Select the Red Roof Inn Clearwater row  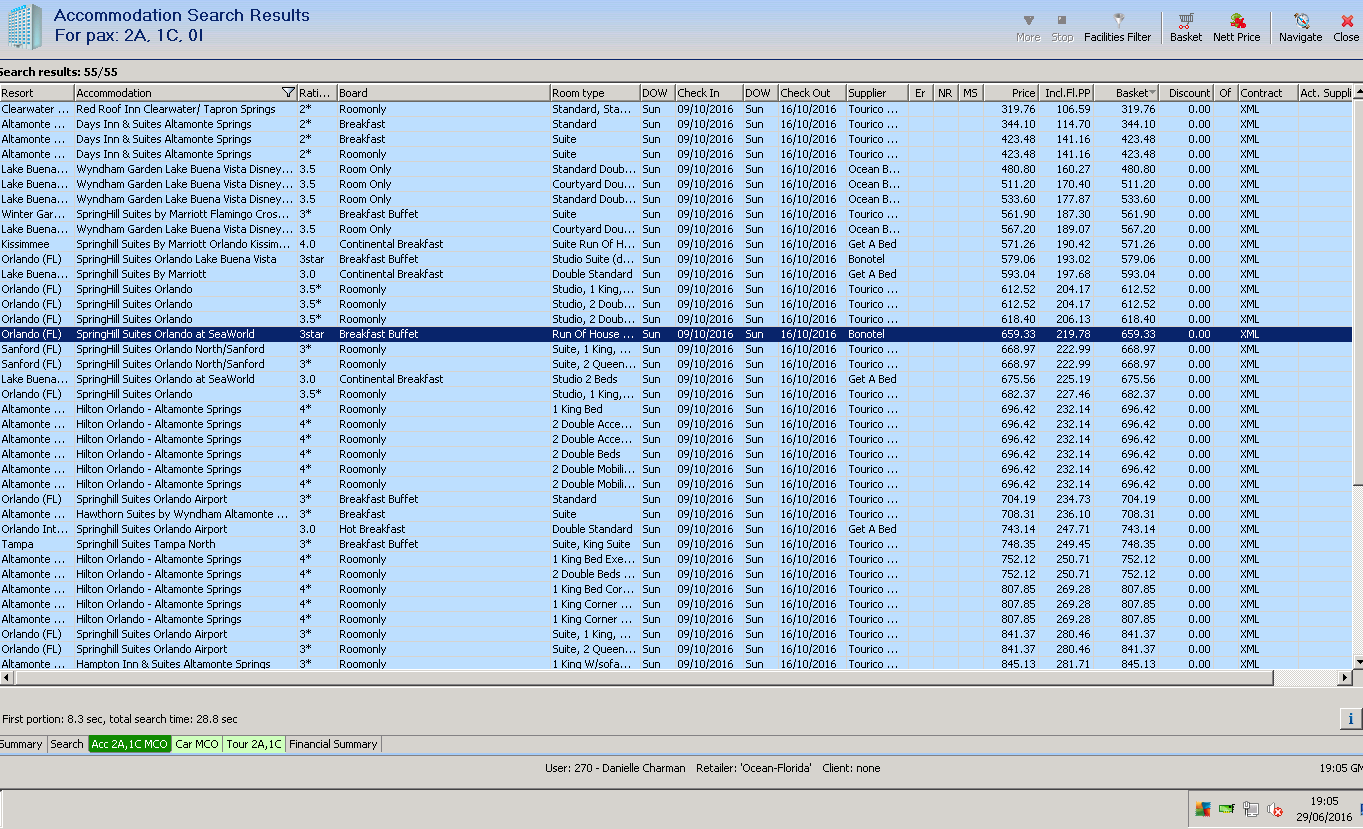coord(676,109)
